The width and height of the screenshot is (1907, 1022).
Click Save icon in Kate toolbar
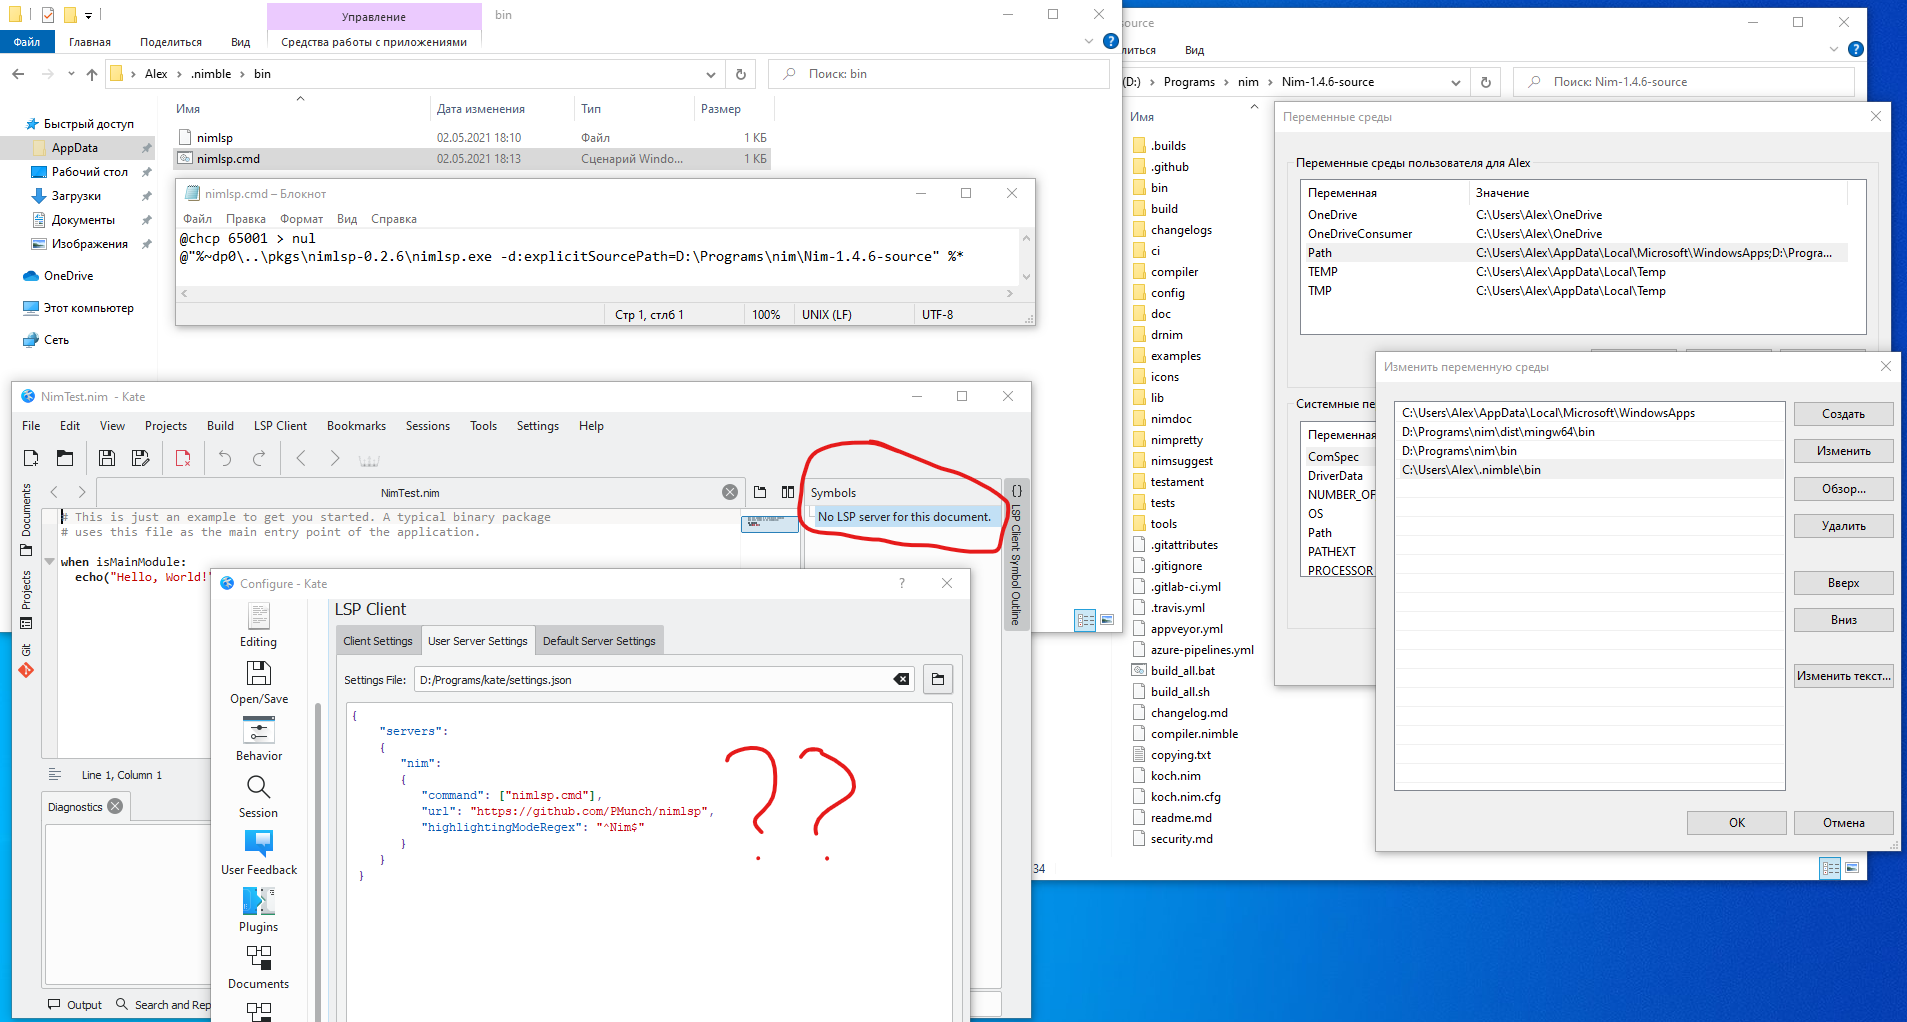(107, 458)
